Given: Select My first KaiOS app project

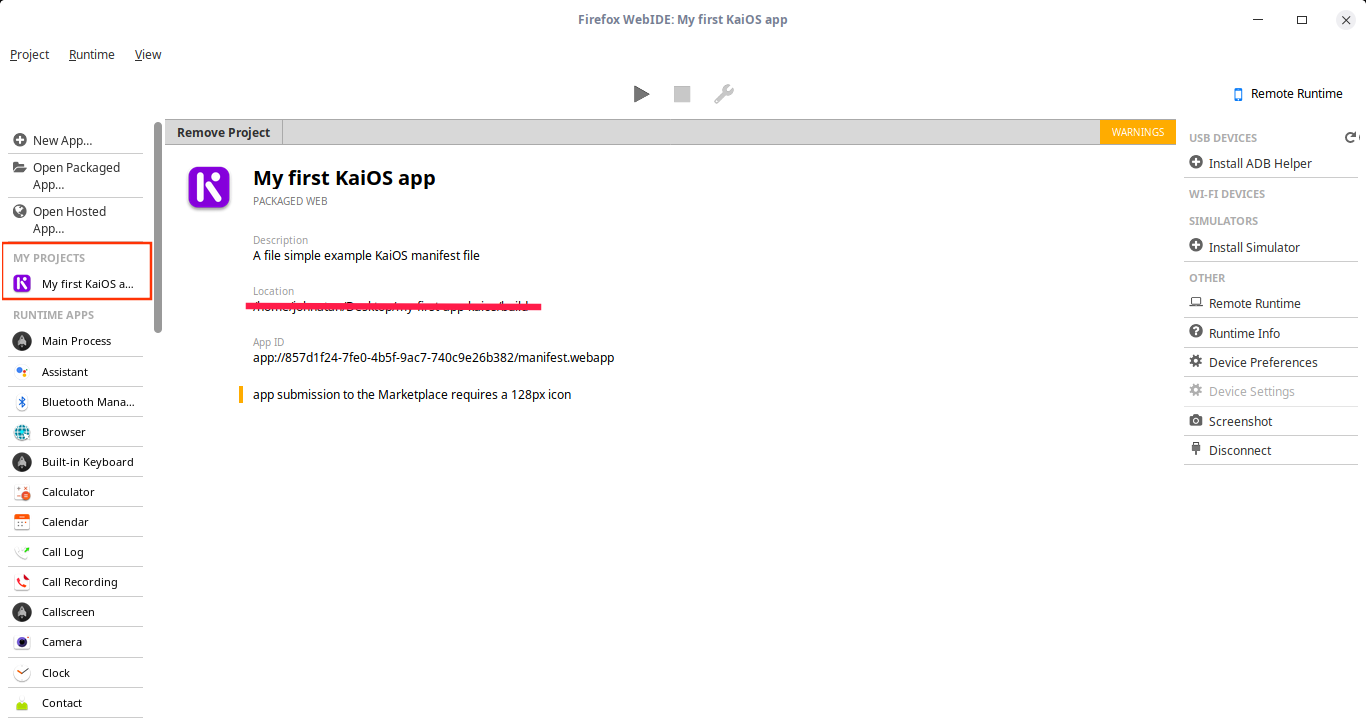Looking at the screenshot, I should click(x=76, y=284).
